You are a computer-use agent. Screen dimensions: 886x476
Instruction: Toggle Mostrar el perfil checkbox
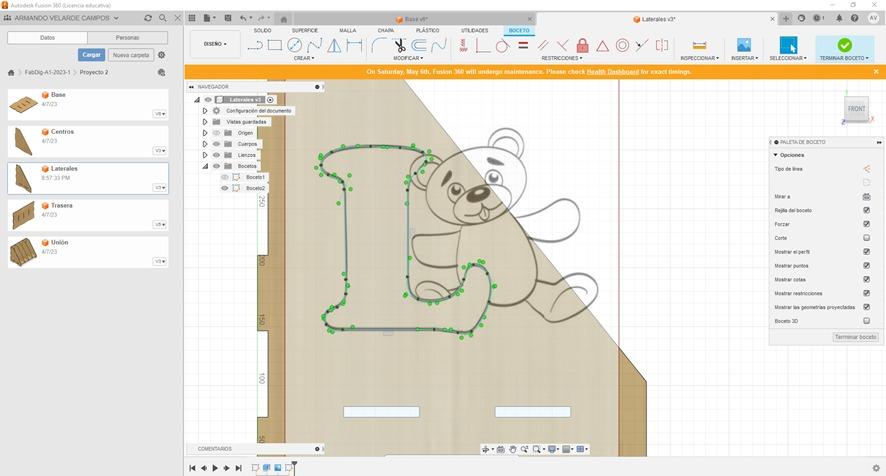click(x=866, y=252)
